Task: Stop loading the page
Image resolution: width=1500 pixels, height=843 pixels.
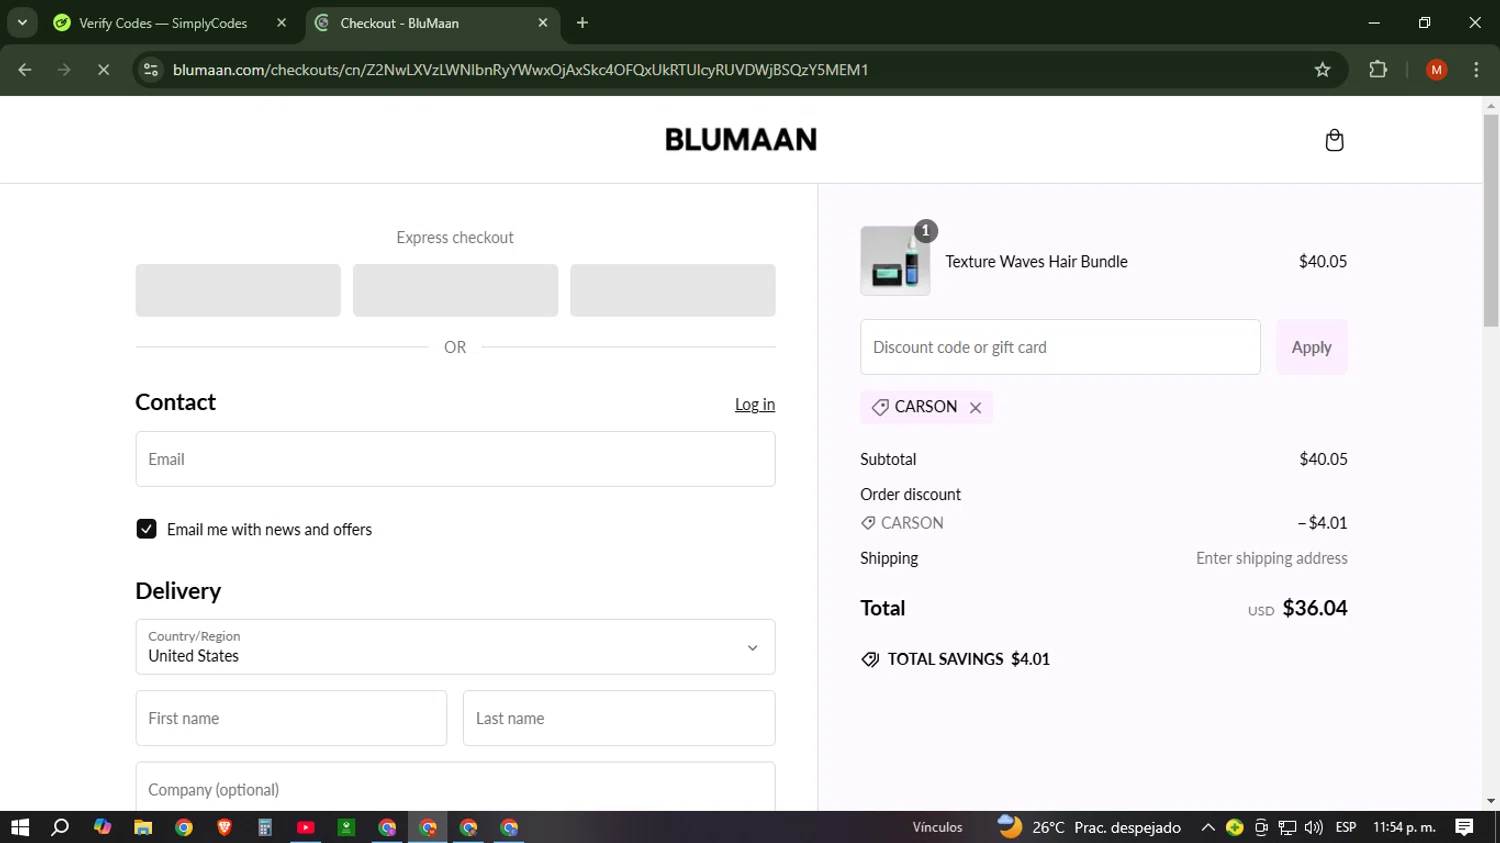Action: pyautogui.click(x=103, y=70)
